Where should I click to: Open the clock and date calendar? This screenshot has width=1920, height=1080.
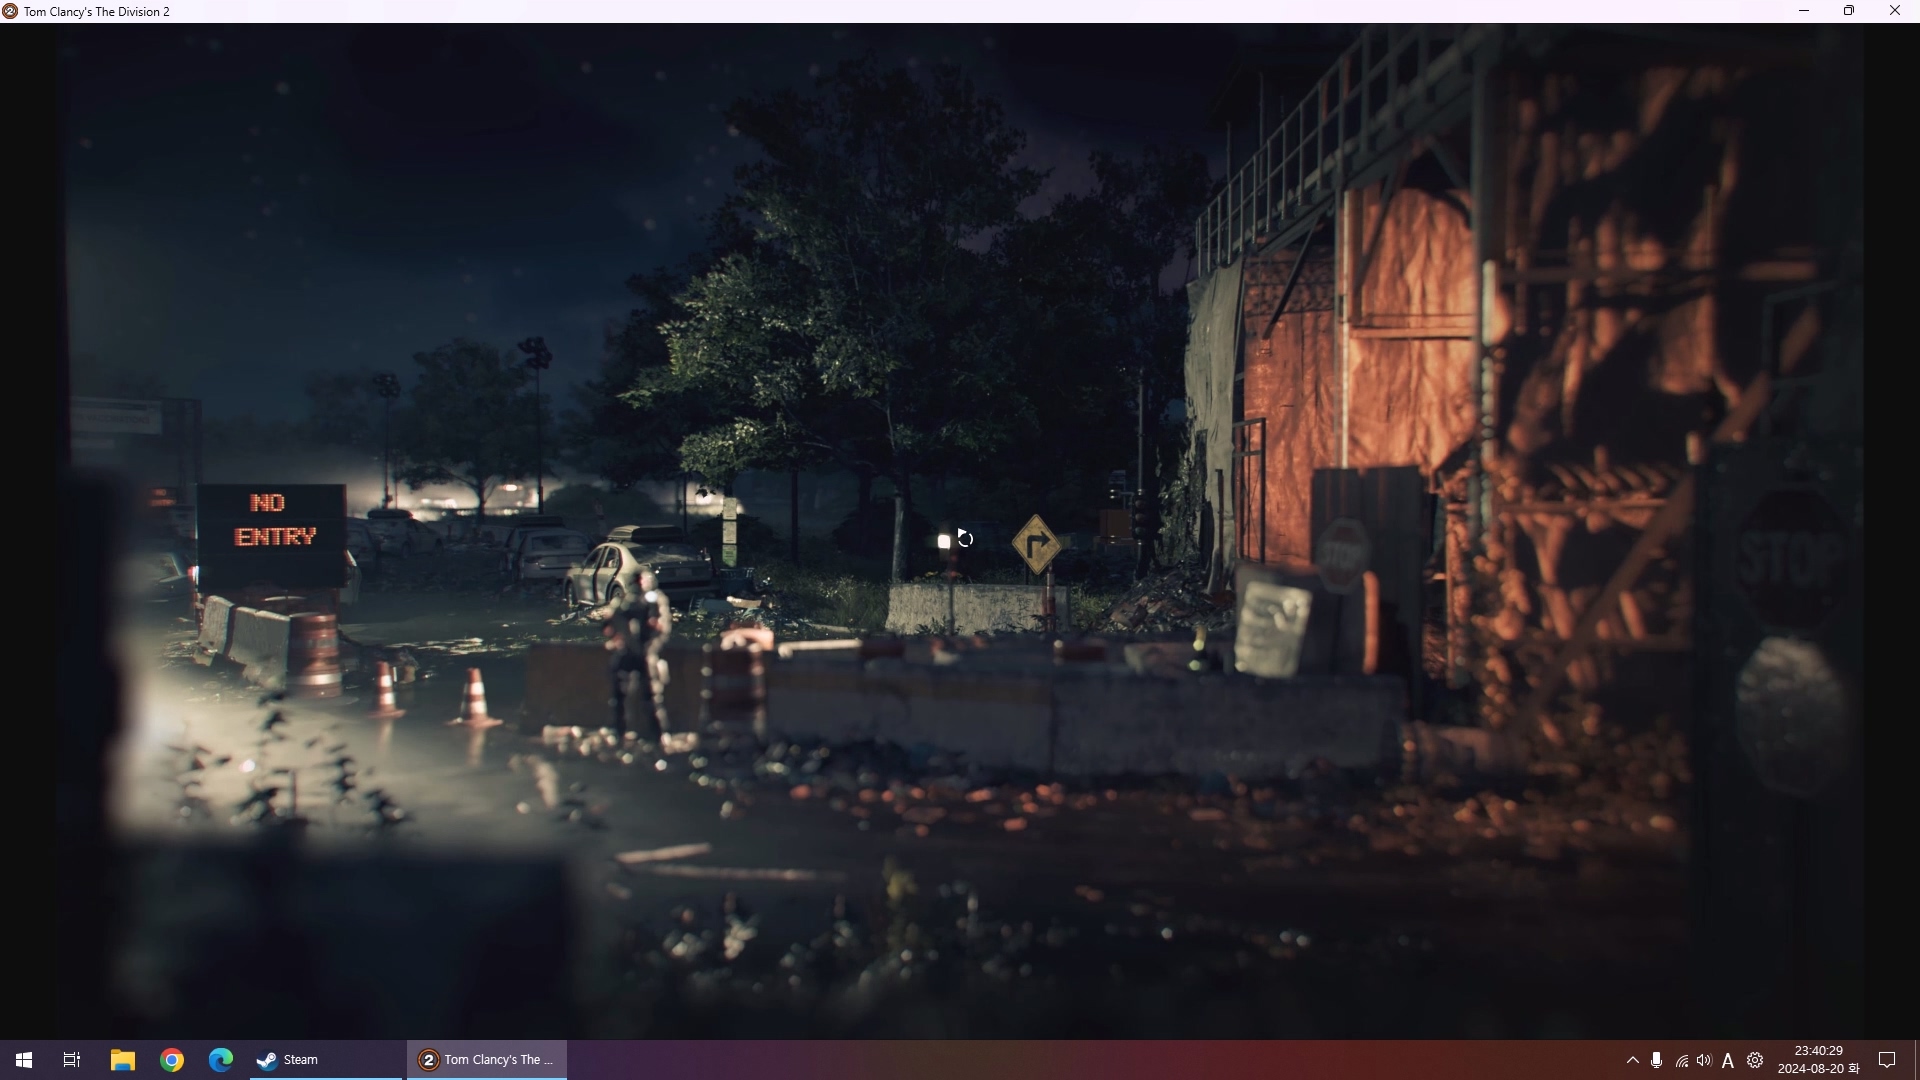tap(1818, 1060)
